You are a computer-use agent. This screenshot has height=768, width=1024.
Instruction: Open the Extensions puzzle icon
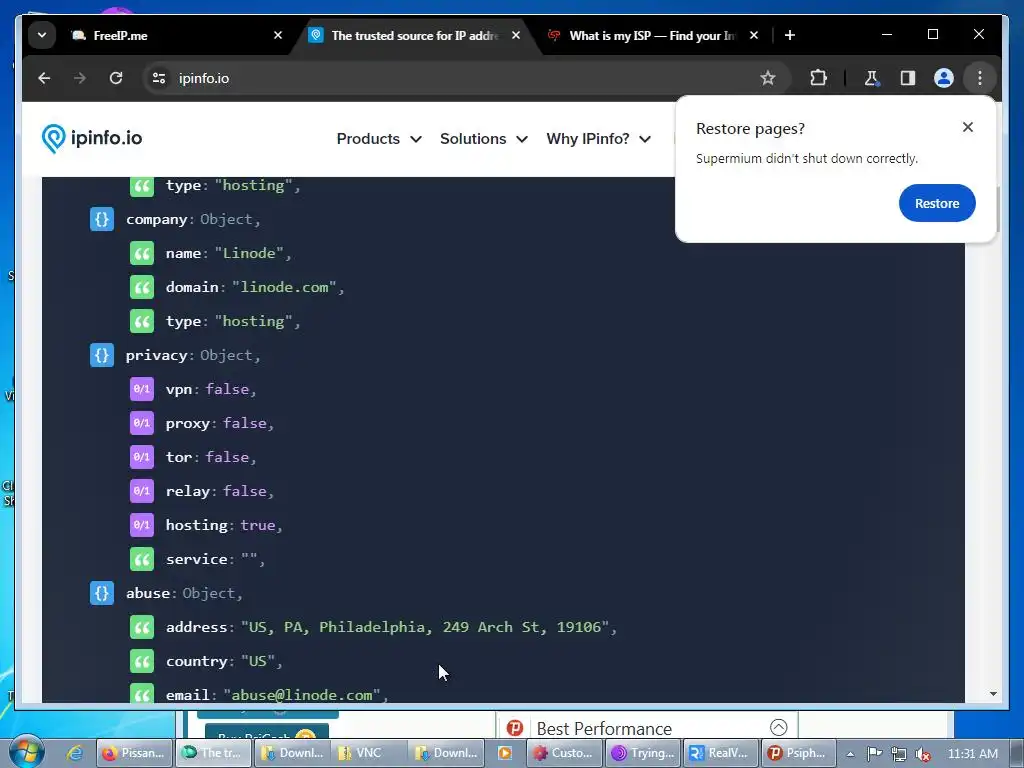coord(818,78)
